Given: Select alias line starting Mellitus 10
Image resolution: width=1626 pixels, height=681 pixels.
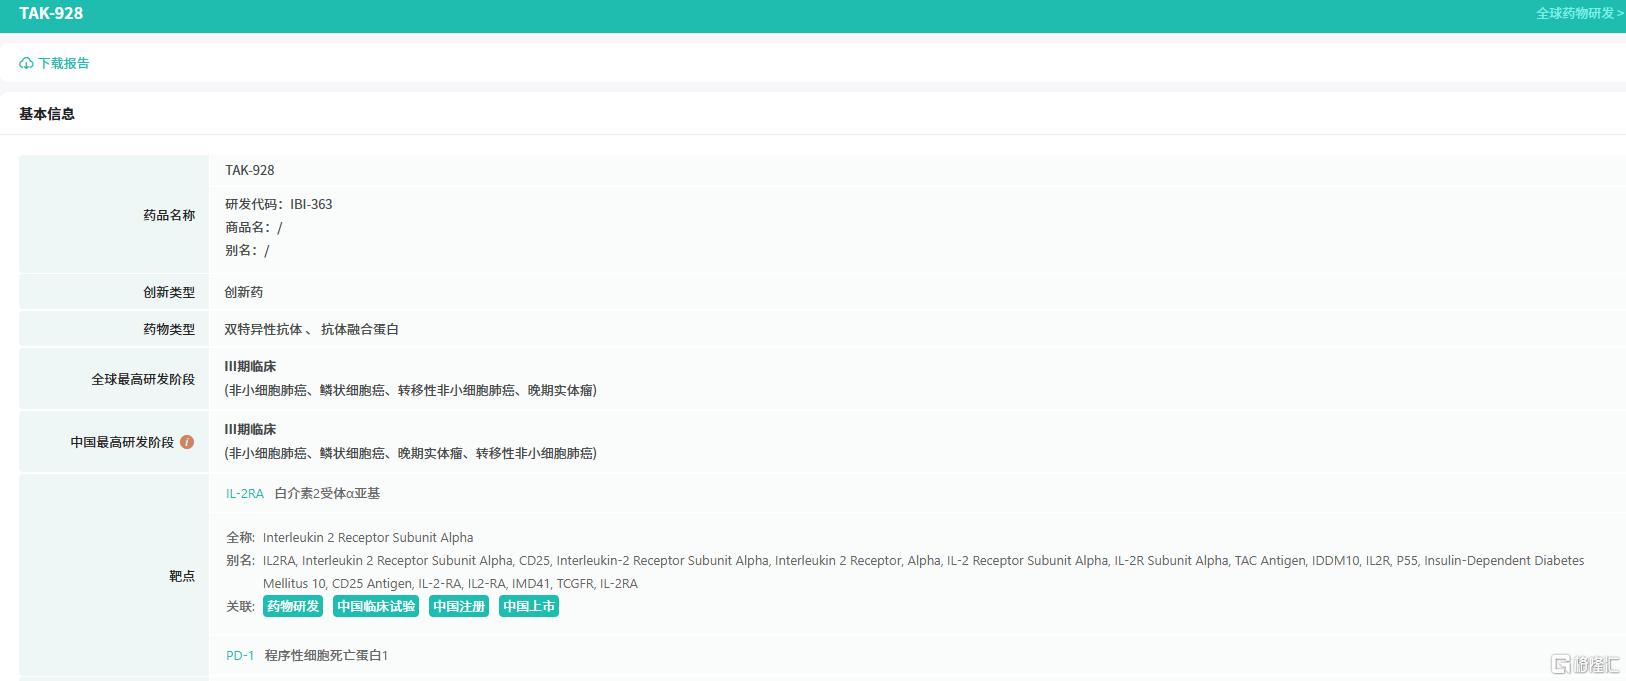Looking at the screenshot, I should pos(450,583).
